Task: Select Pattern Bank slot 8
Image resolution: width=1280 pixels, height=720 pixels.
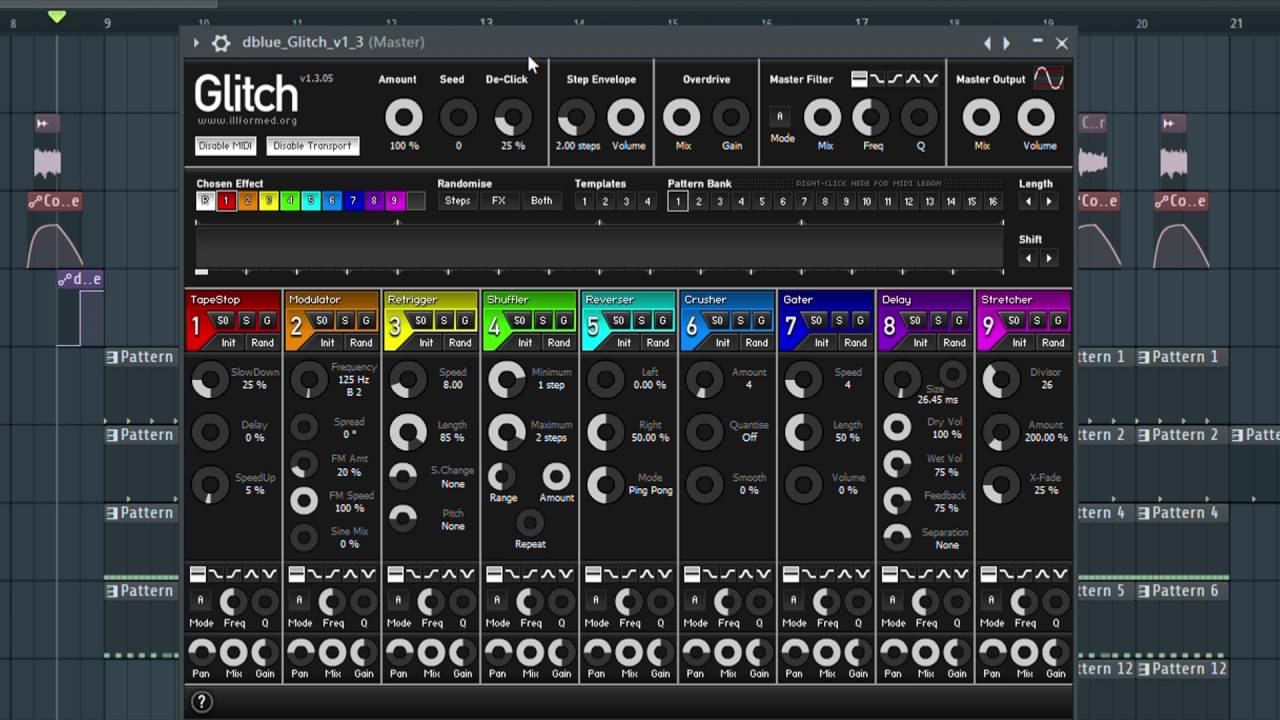Action: [x=825, y=201]
